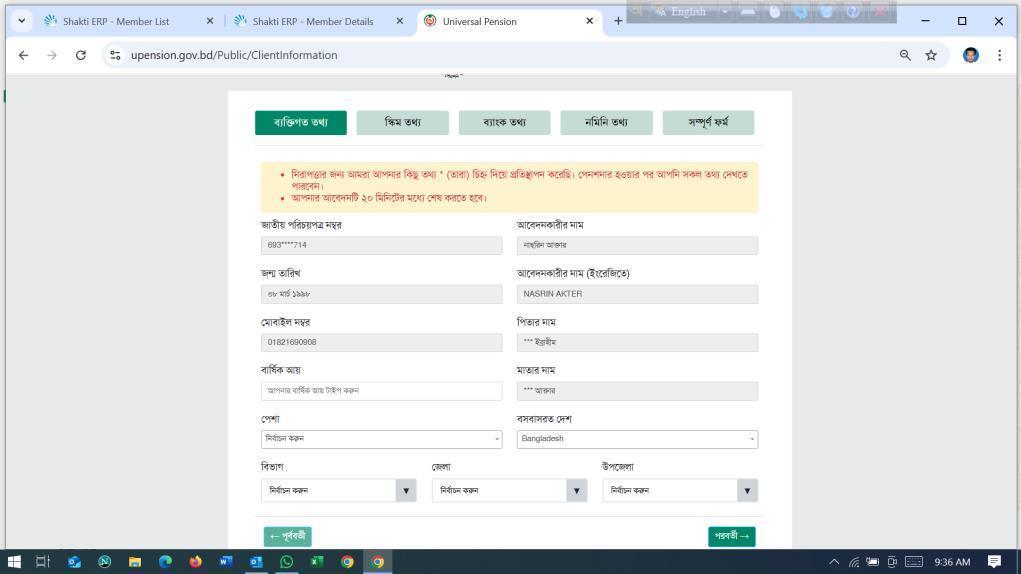Screen dimensions: 1021x574
Task: Open the Chrome profile avatar
Action: pyautogui.click(x=970, y=55)
